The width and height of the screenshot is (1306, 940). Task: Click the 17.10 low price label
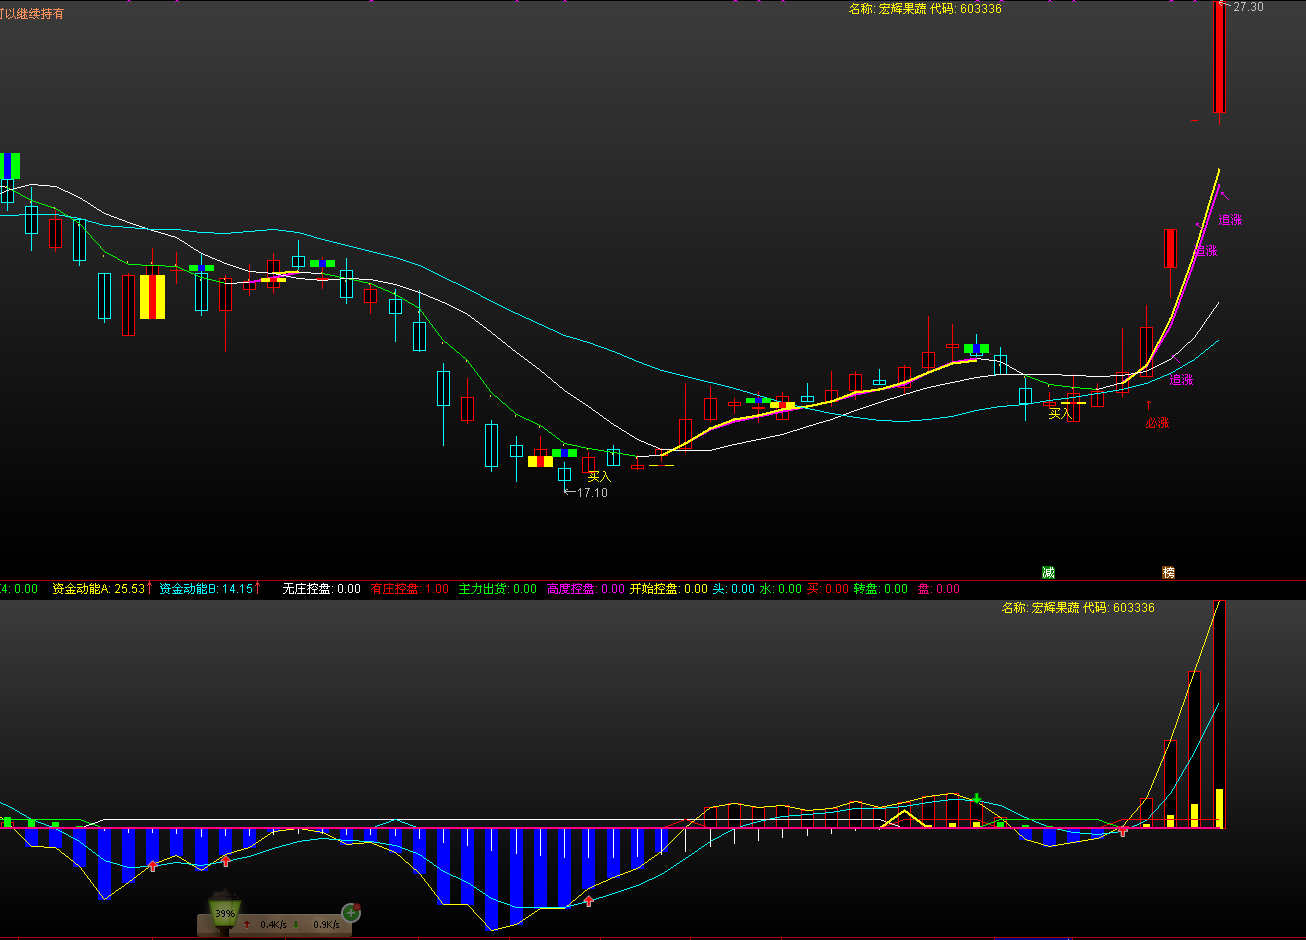592,492
